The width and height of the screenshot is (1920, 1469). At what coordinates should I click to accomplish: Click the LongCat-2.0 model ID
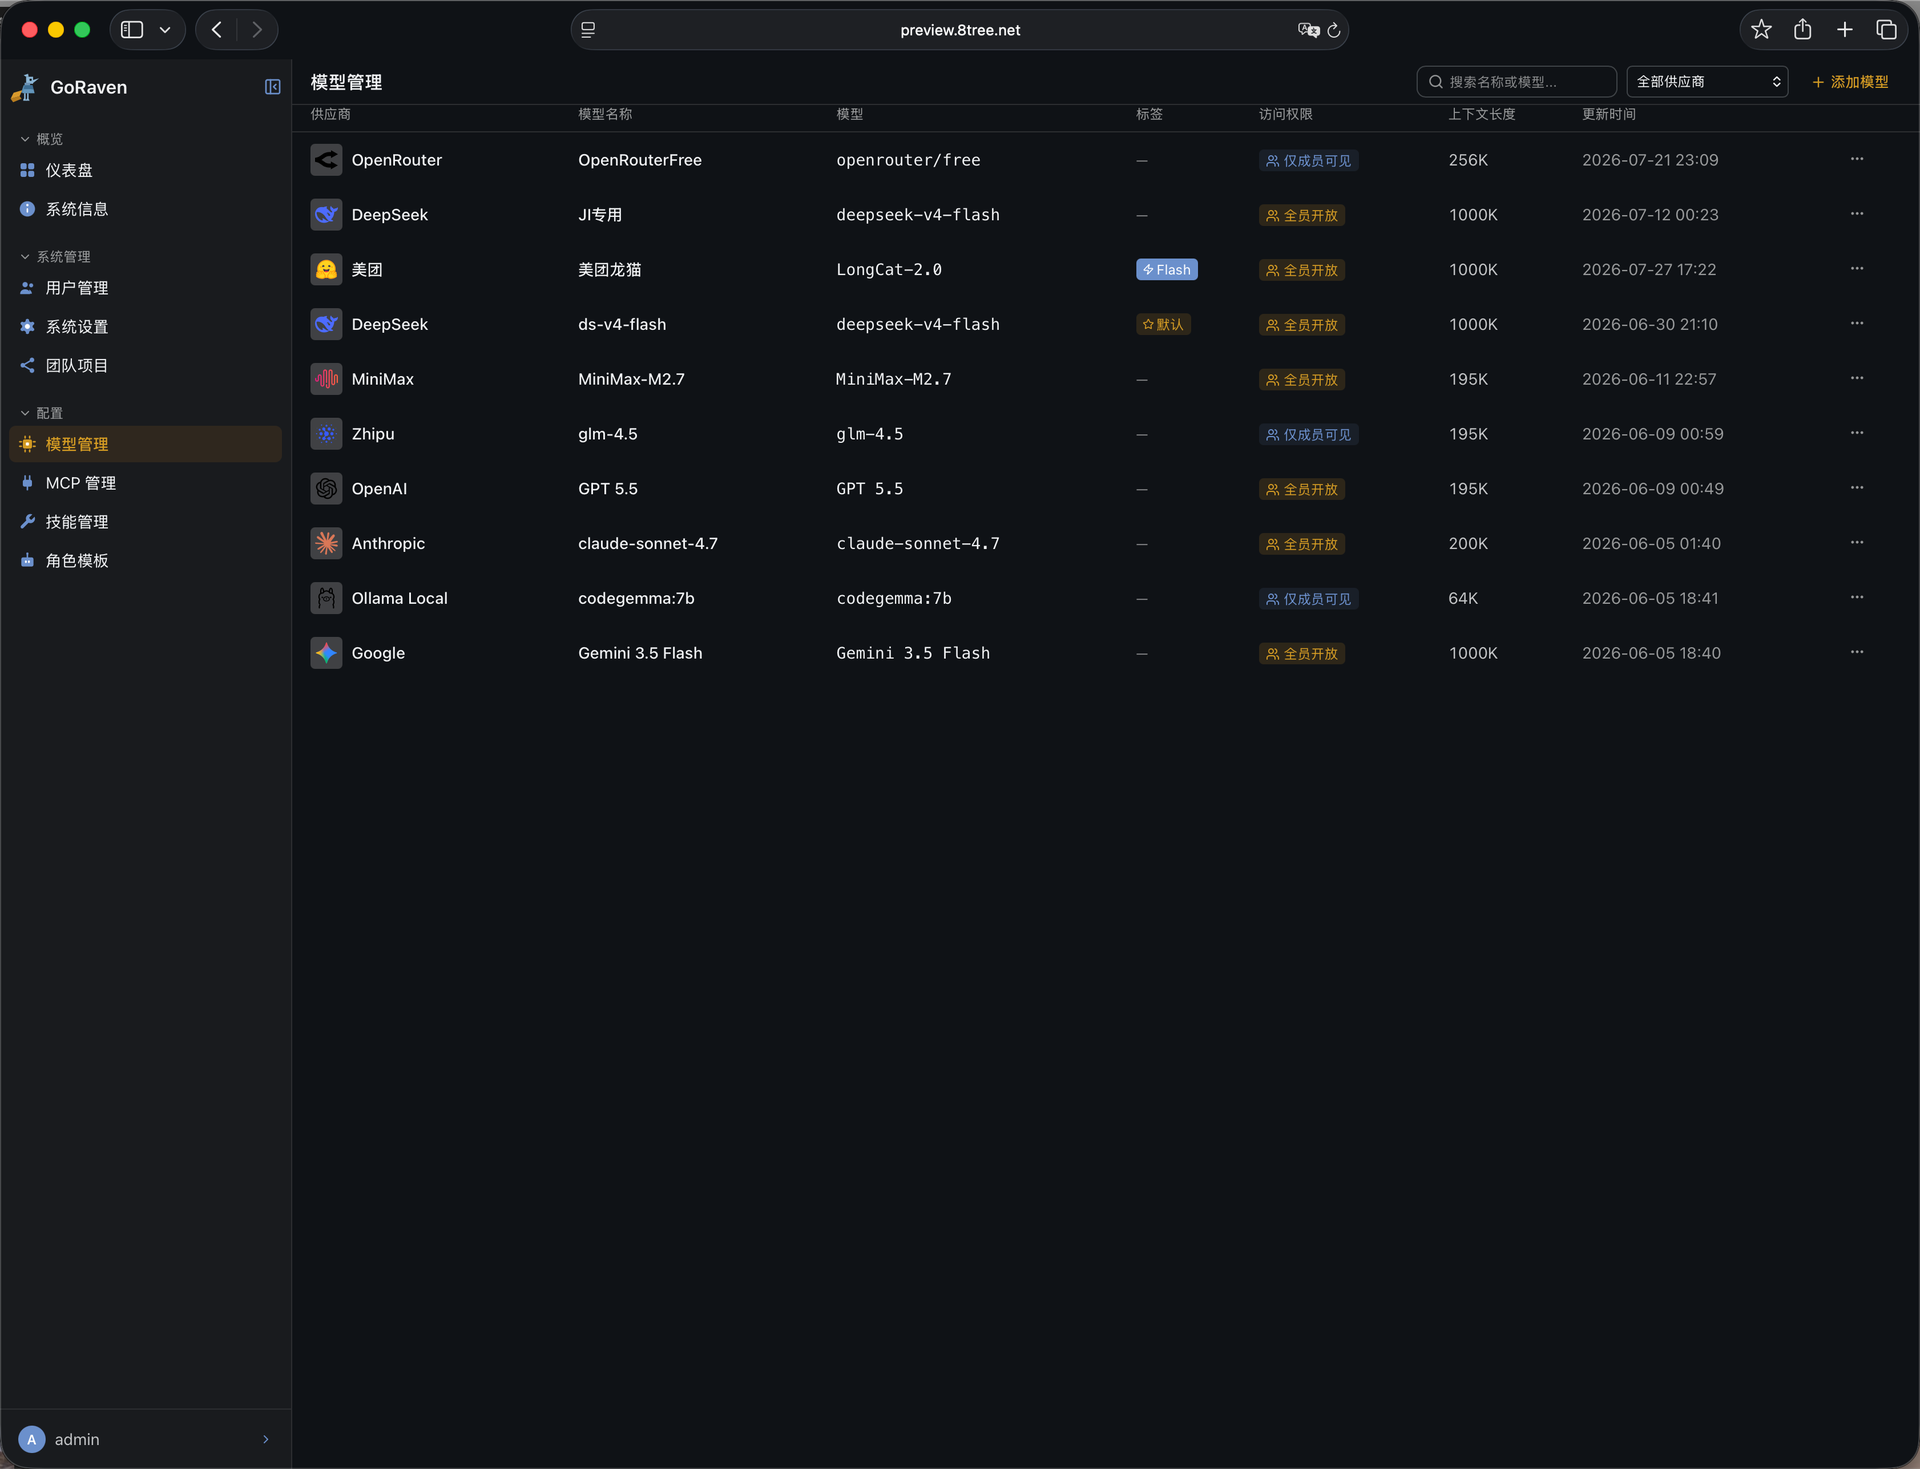coord(889,270)
